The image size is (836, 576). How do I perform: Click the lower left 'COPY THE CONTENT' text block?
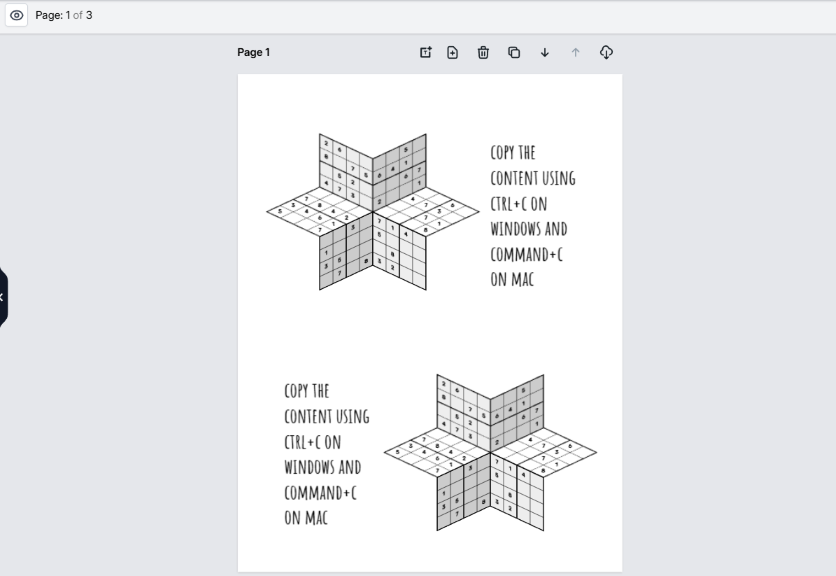click(326, 453)
